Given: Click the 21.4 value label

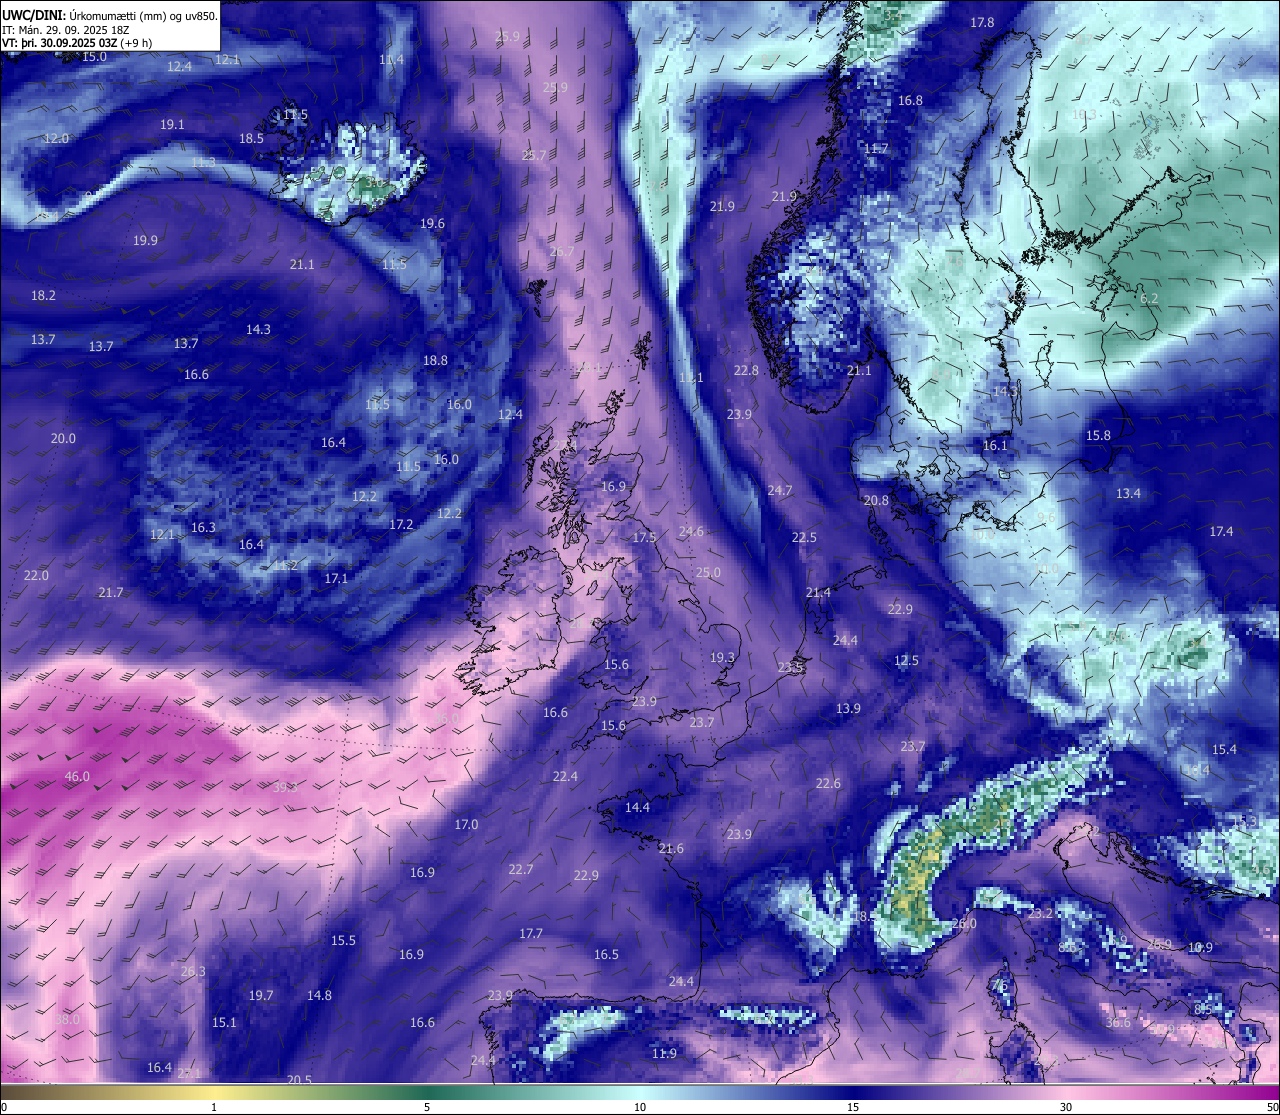Looking at the screenshot, I should click(x=818, y=593).
